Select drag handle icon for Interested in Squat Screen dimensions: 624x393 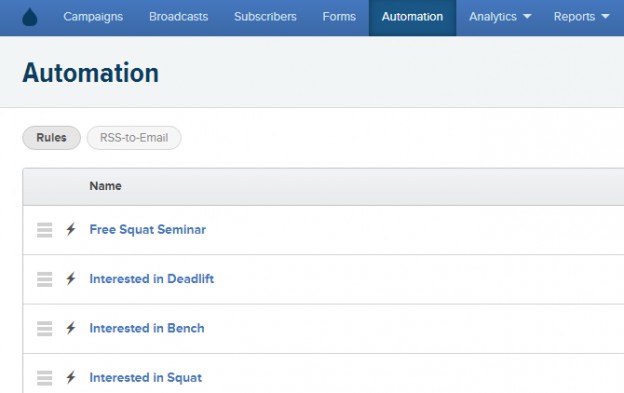pyautogui.click(x=45, y=378)
